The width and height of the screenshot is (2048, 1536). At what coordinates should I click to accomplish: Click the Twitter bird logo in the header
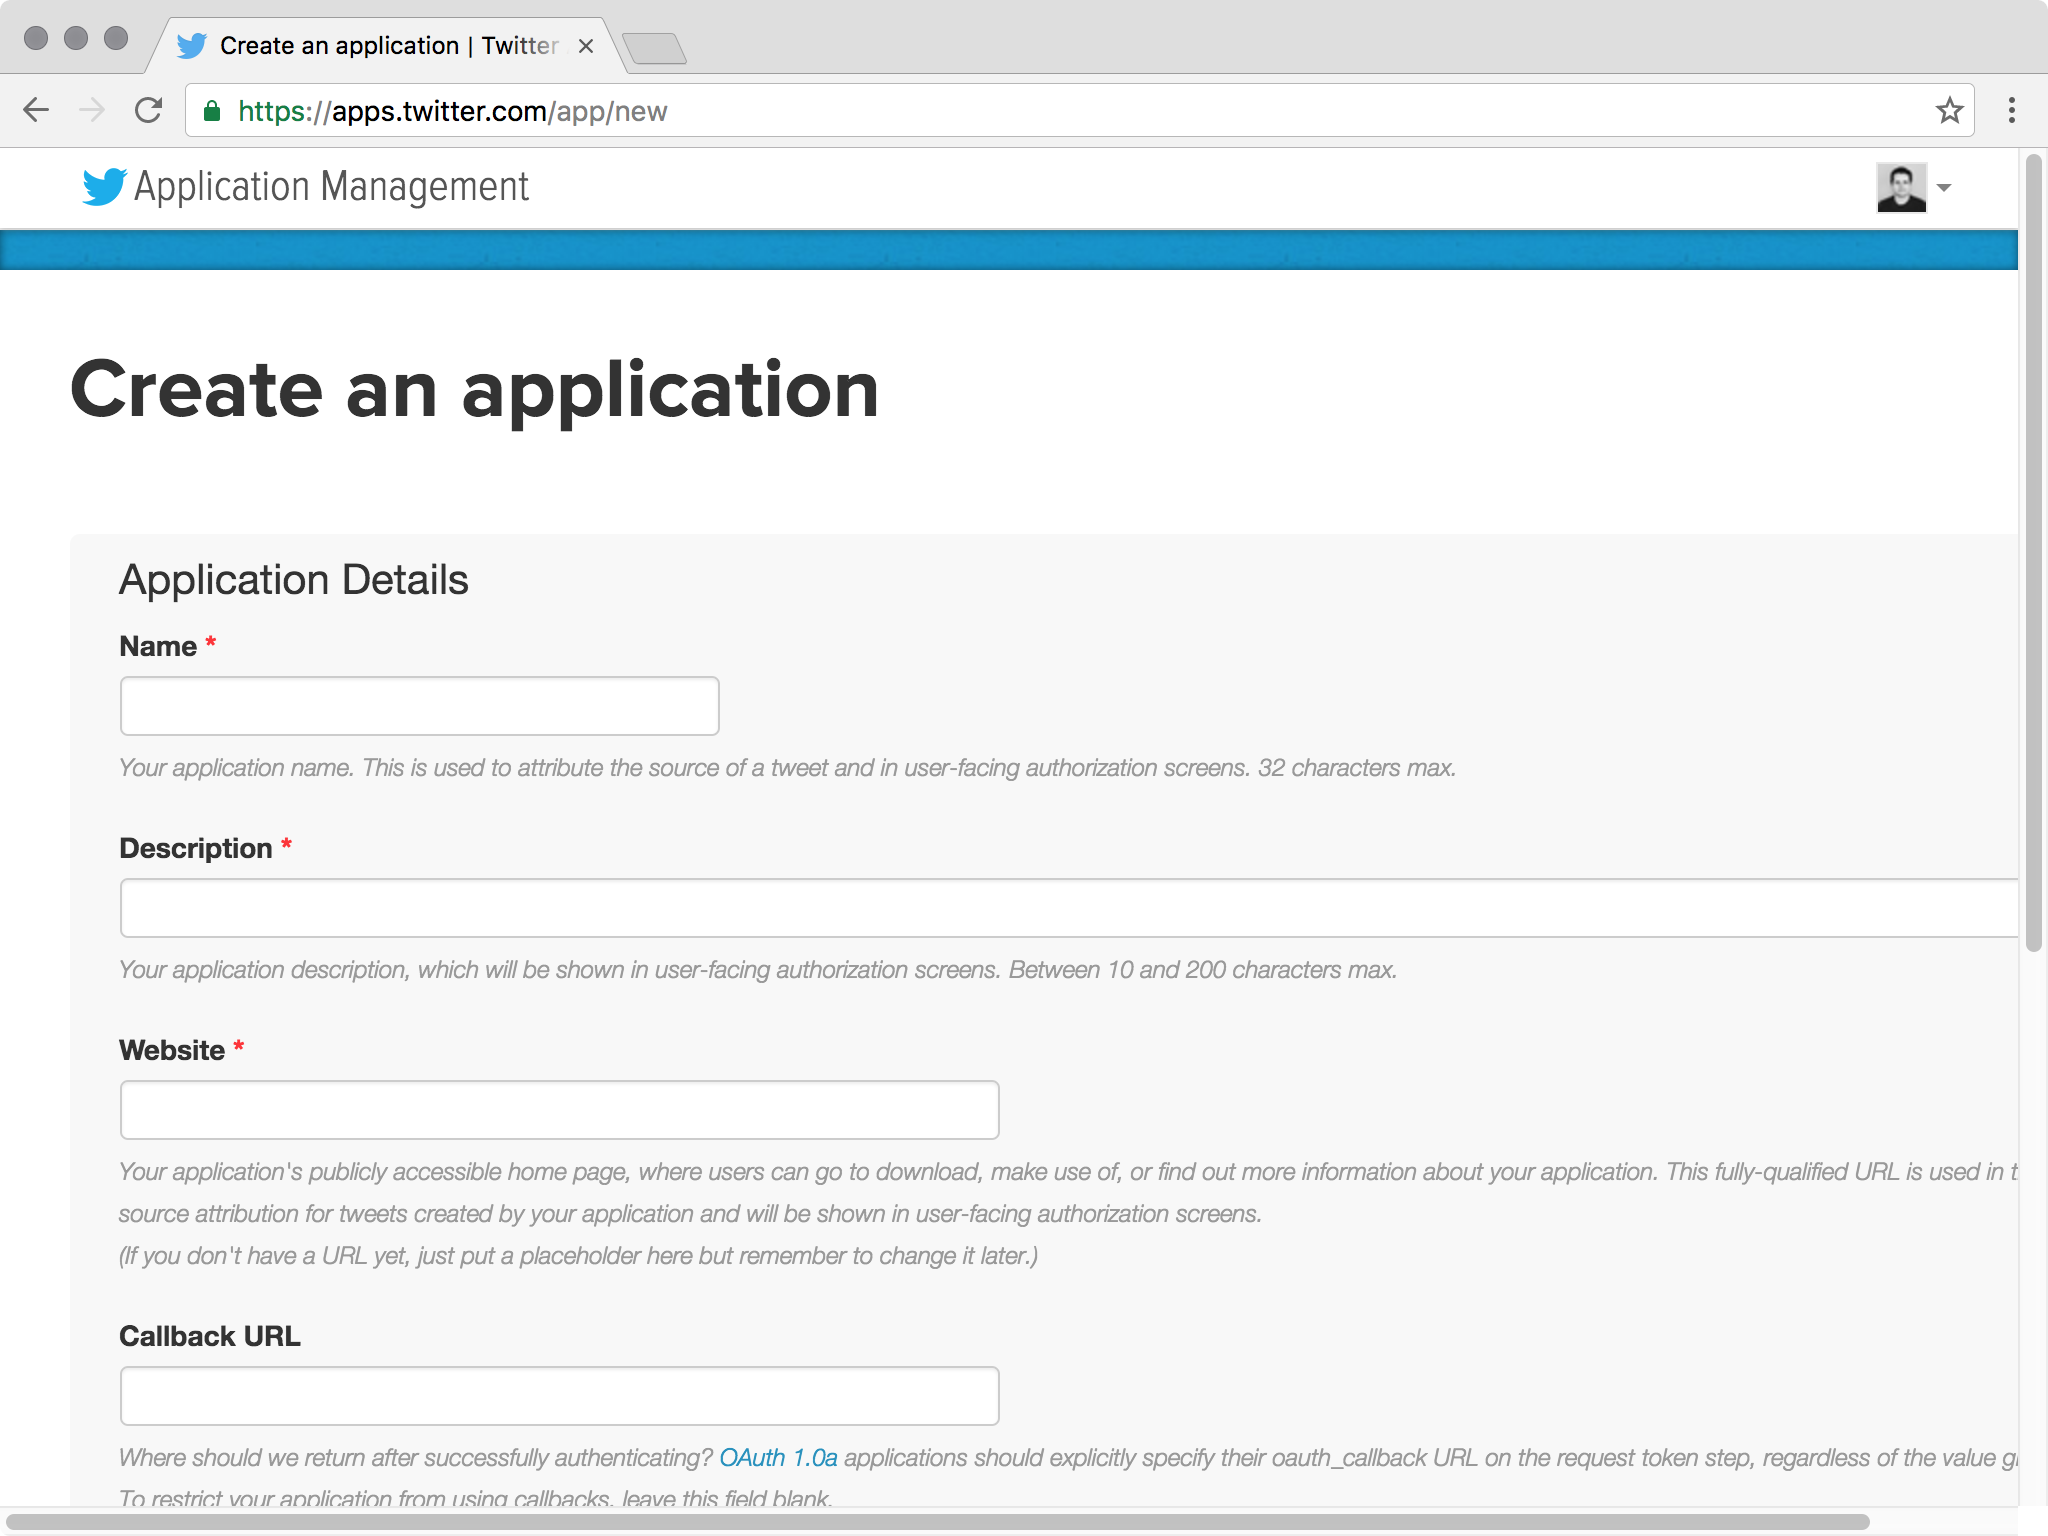[x=104, y=187]
